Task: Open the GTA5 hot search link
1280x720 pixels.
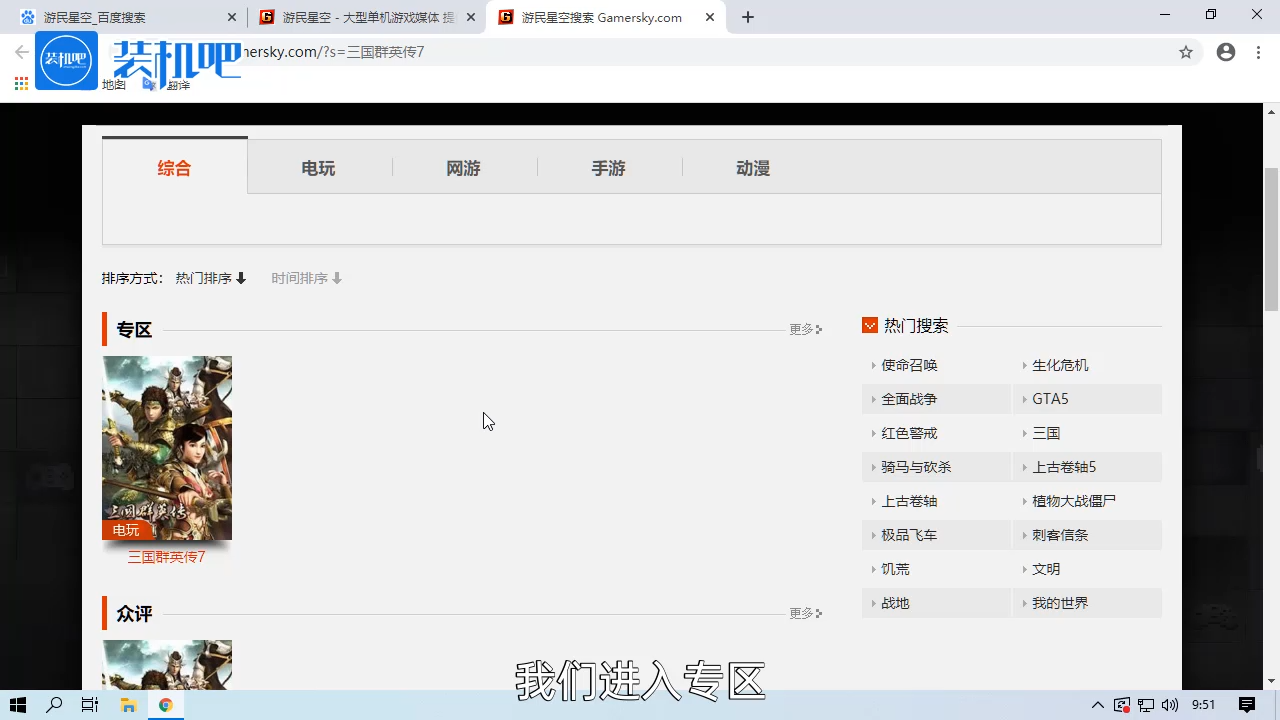Action: (x=1050, y=398)
